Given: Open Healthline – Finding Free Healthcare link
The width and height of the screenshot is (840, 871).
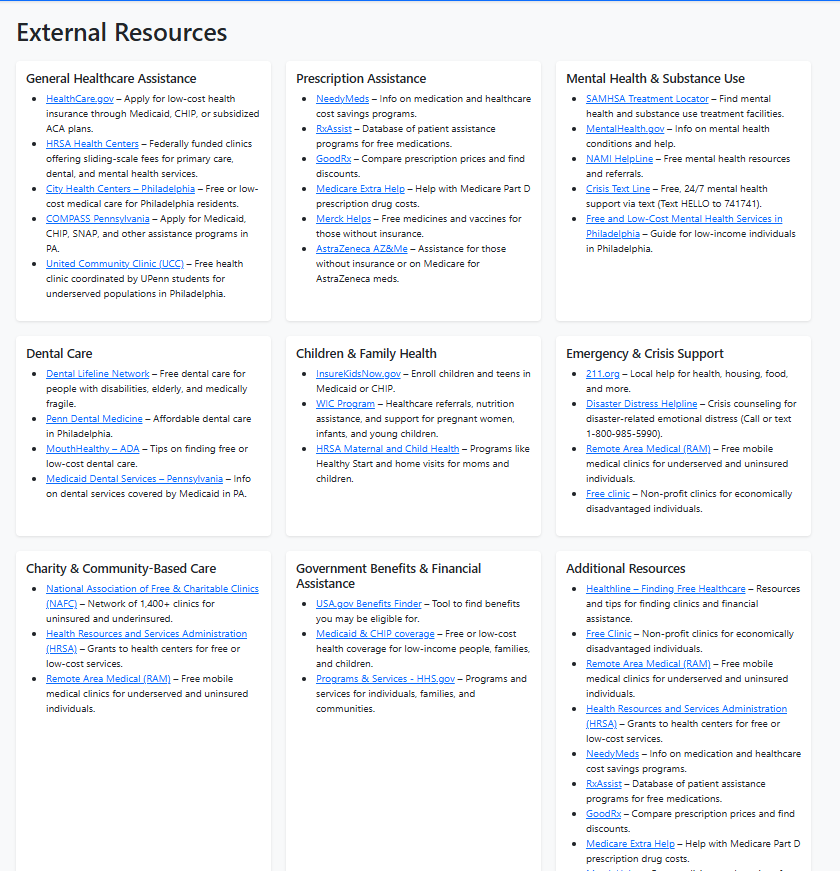Looking at the screenshot, I should 666,589.
